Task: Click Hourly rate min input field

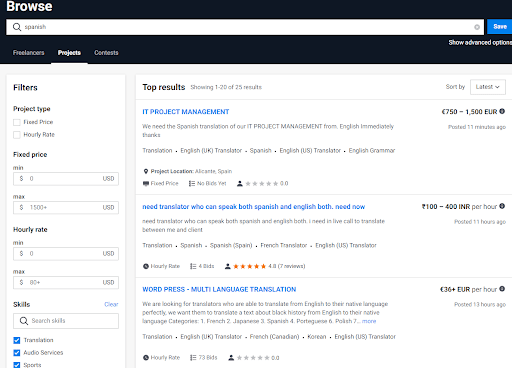Action: pyautogui.click(x=66, y=254)
